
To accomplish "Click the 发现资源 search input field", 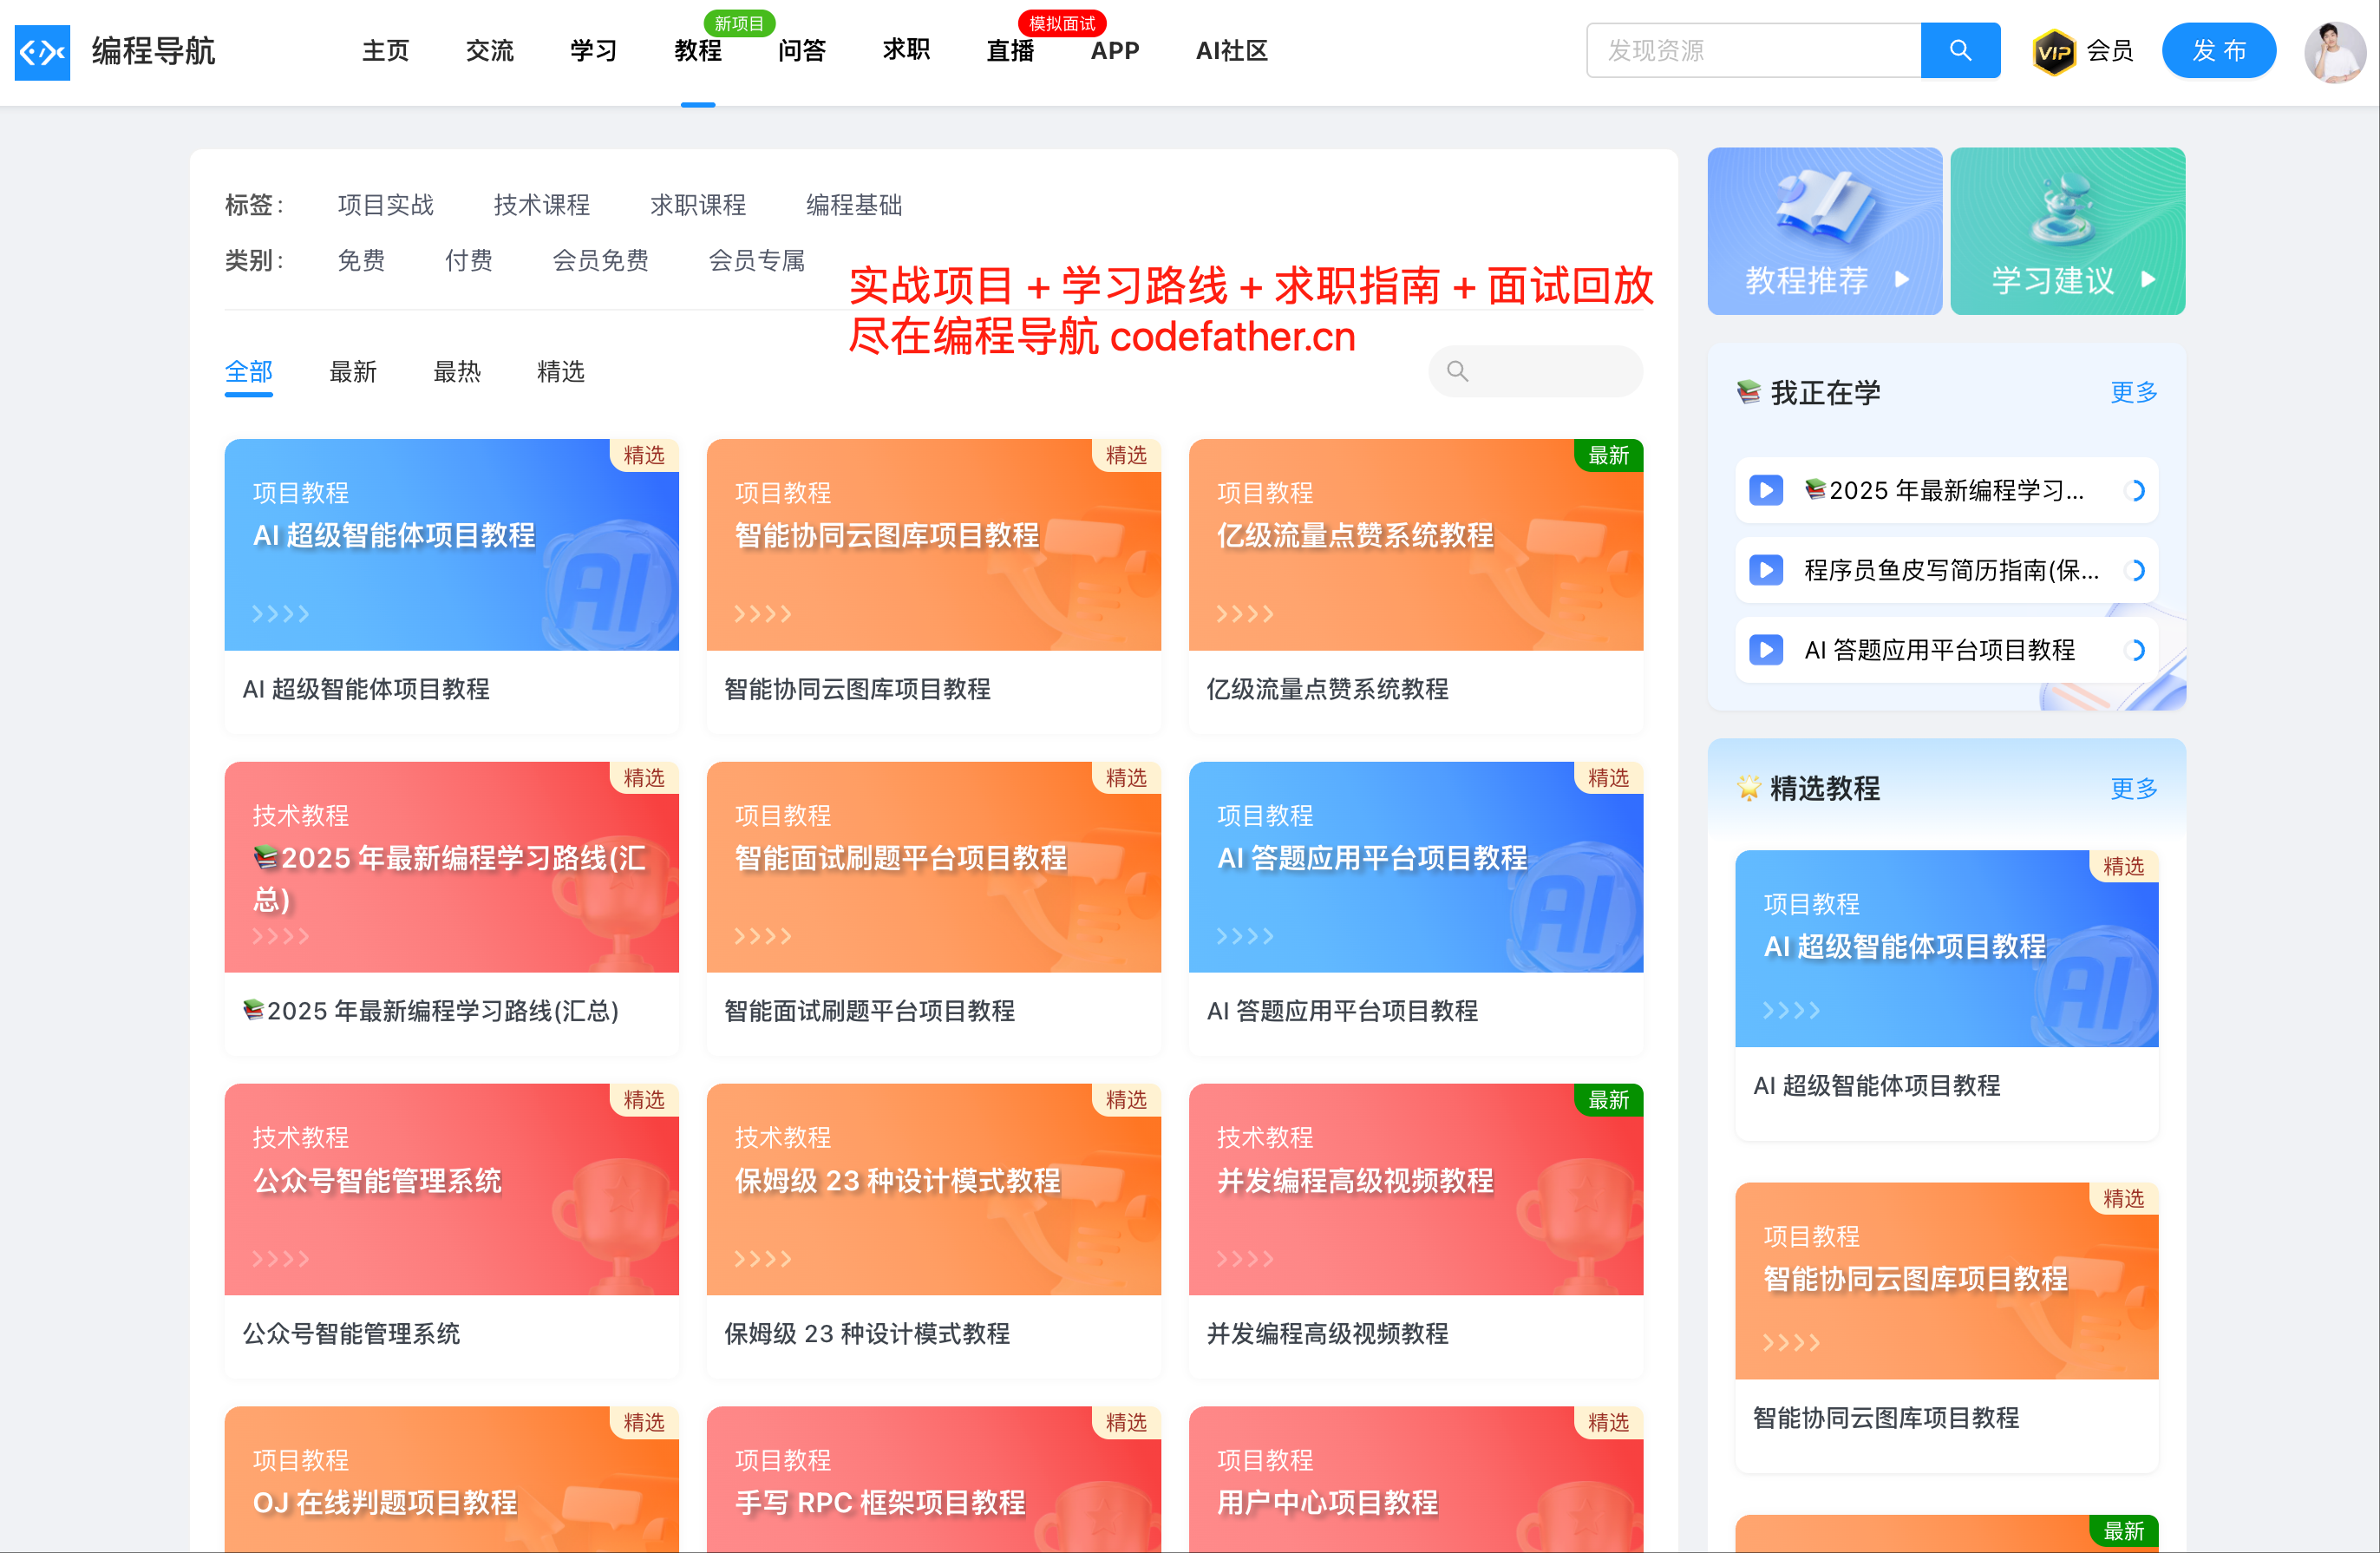I will point(1752,50).
